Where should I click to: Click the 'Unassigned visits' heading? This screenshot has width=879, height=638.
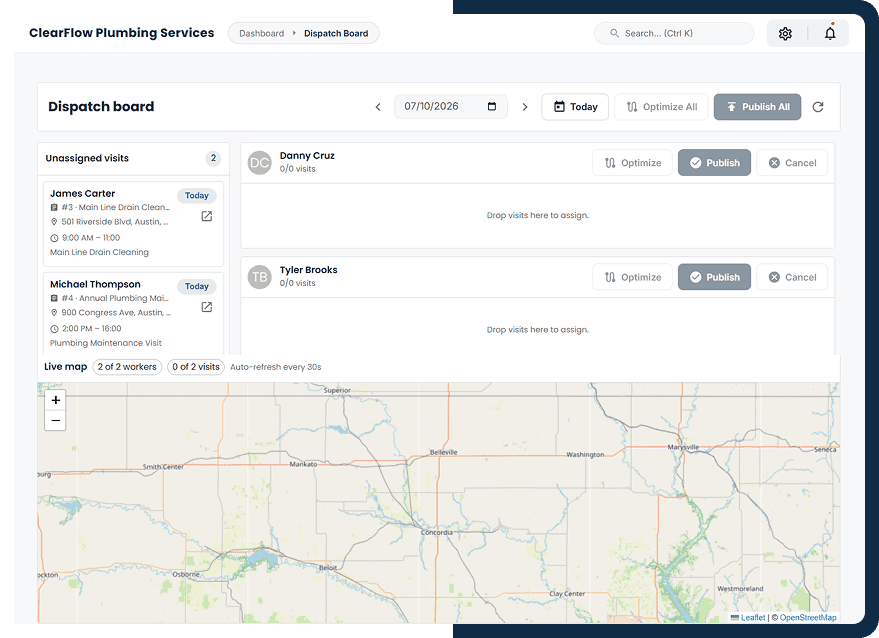tap(87, 158)
